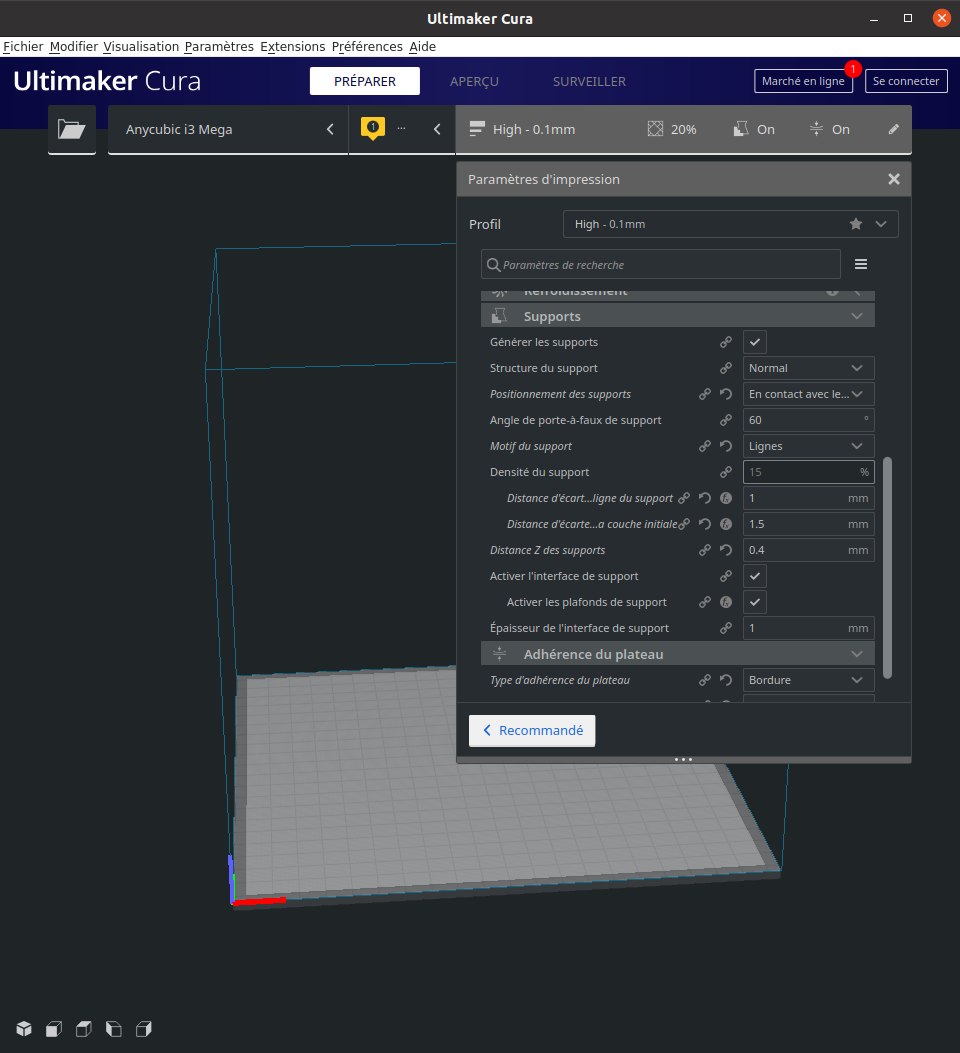Expand the material configuration selector arrow
This screenshot has height=1053, width=960.
pos(437,129)
